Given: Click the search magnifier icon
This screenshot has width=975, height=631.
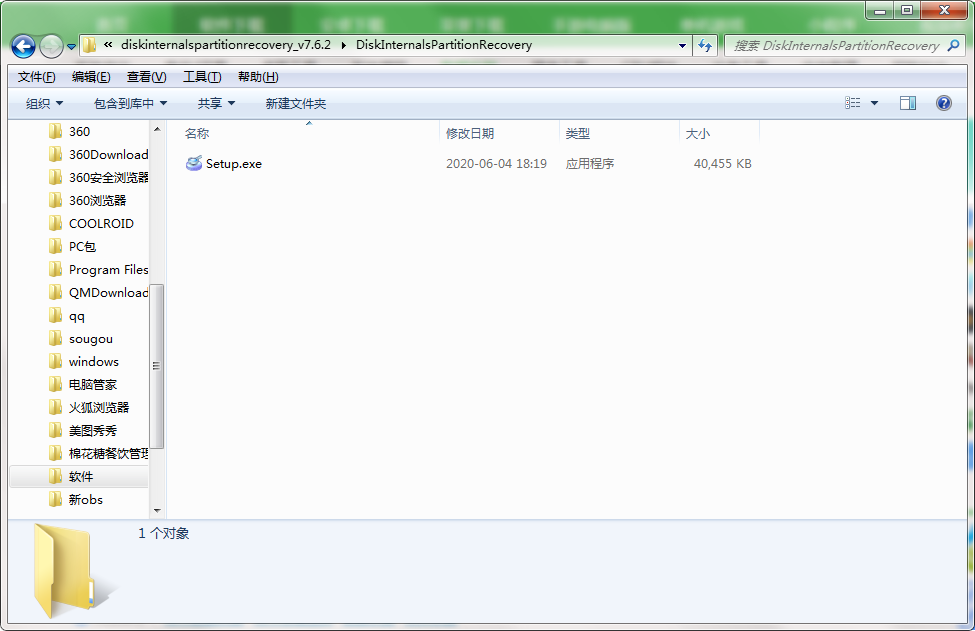Looking at the screenshot, I should click(x=953, y=45).
